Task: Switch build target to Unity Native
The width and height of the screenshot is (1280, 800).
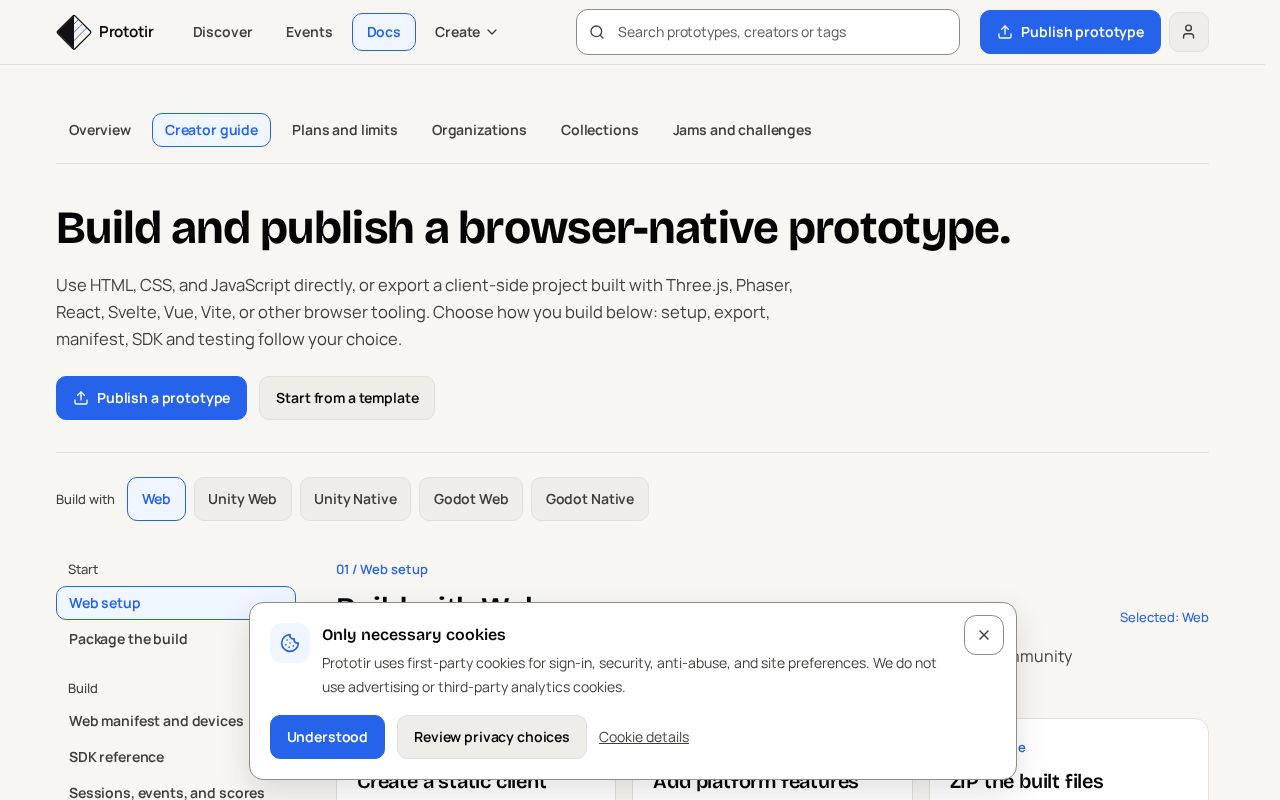Action: pos(355,499)
